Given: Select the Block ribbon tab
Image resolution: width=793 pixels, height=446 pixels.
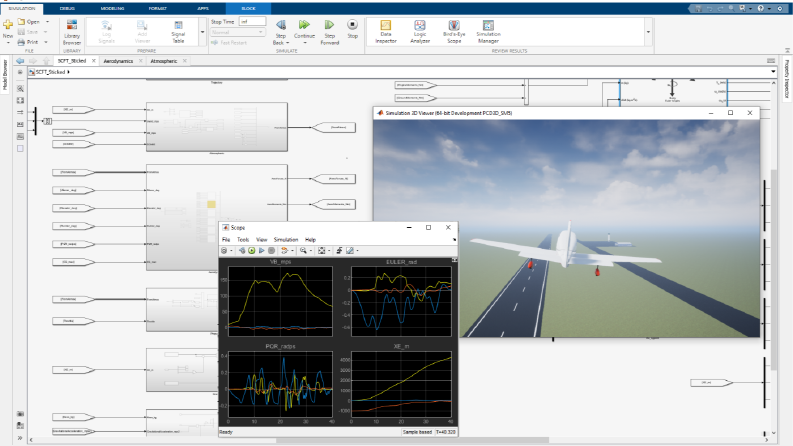Looking at the screenshot, I should 248,9.
